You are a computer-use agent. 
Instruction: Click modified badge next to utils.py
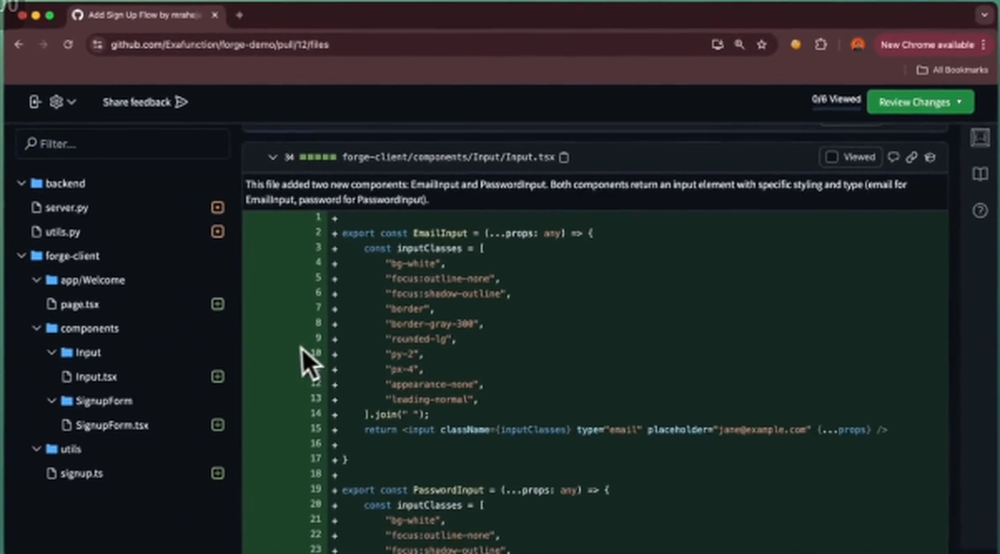(217, 231)
